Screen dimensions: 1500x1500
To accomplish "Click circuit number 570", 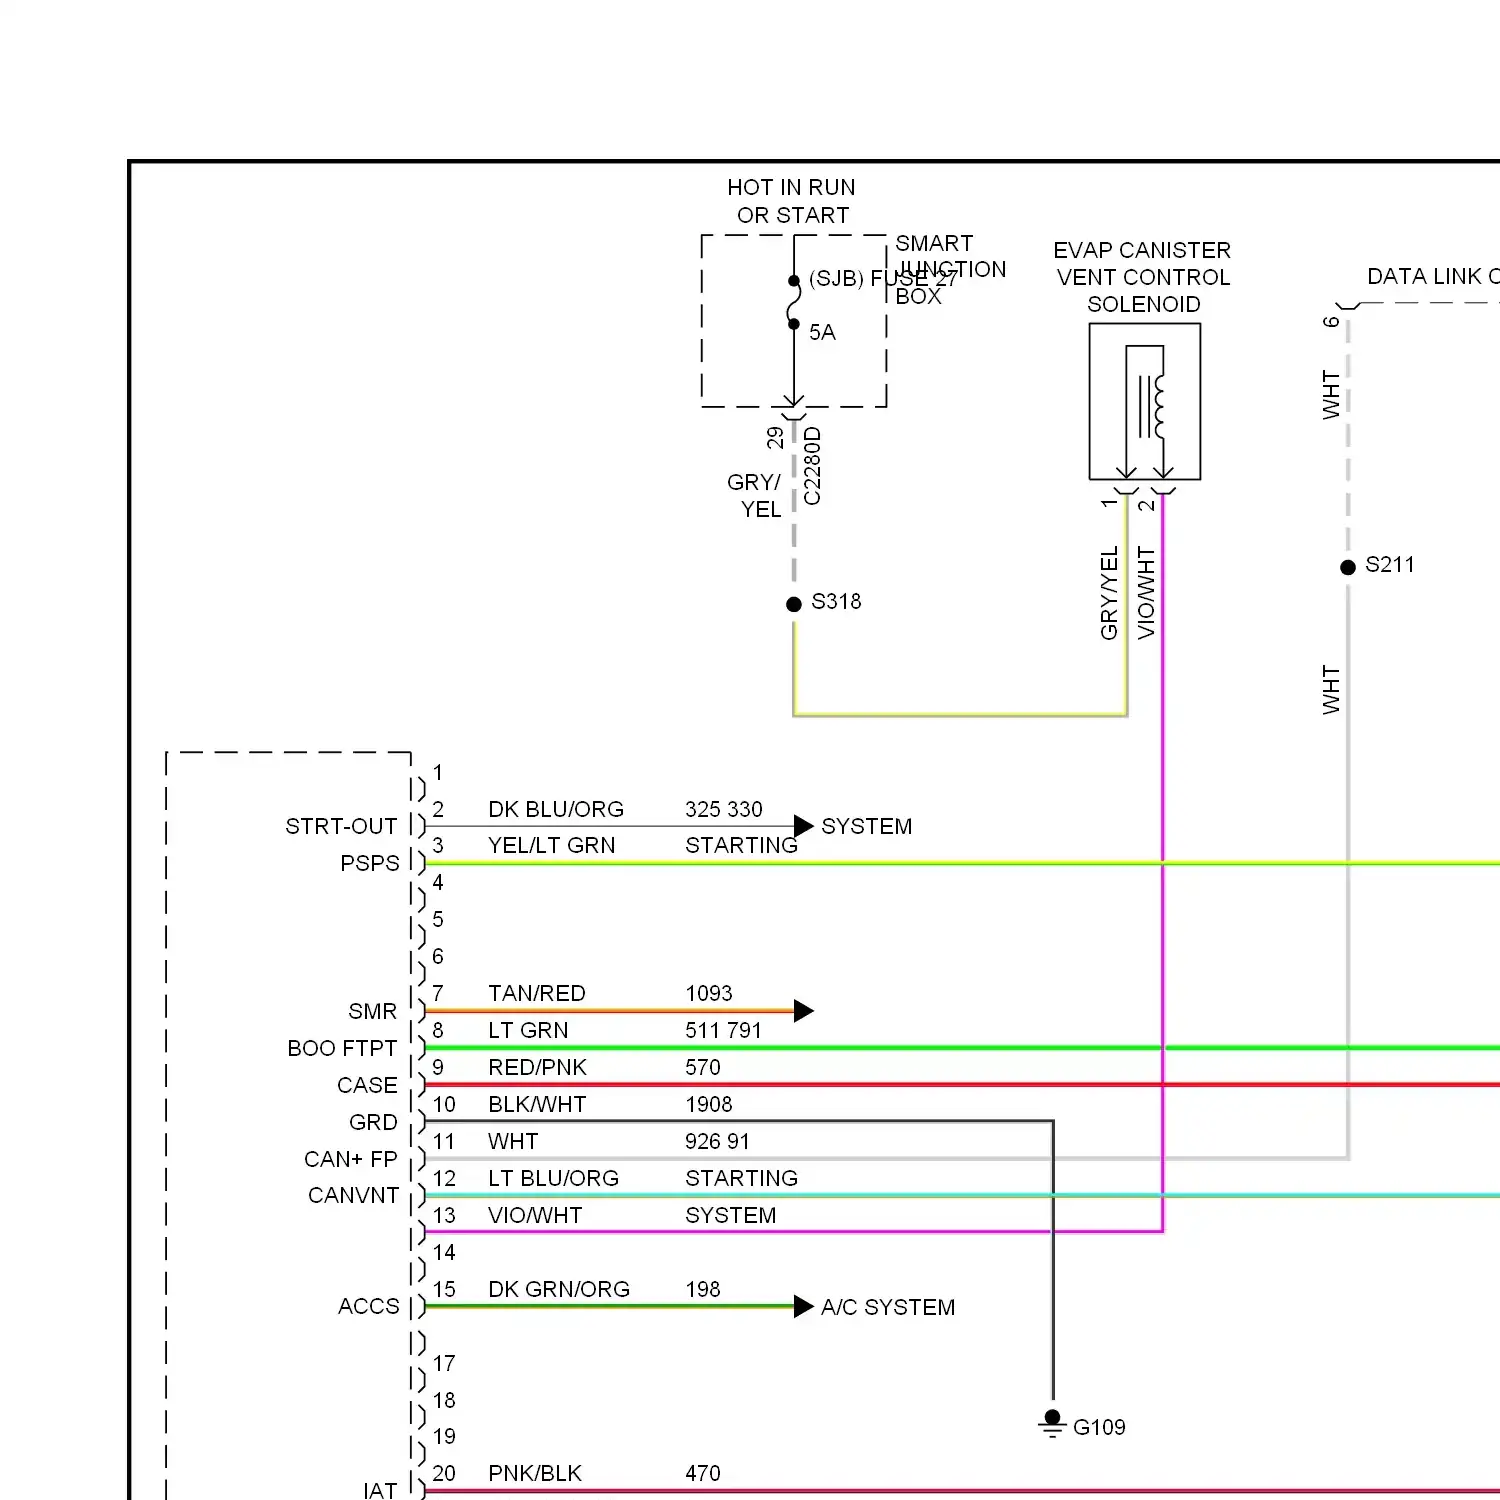I will point(703,1067).
